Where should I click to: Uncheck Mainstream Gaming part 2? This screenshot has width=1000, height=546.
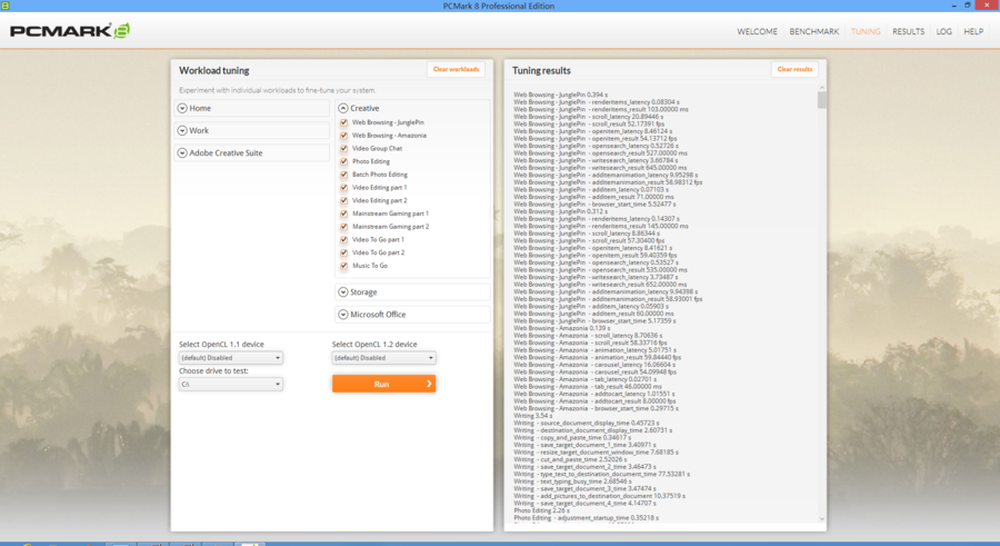click(344, 226)
